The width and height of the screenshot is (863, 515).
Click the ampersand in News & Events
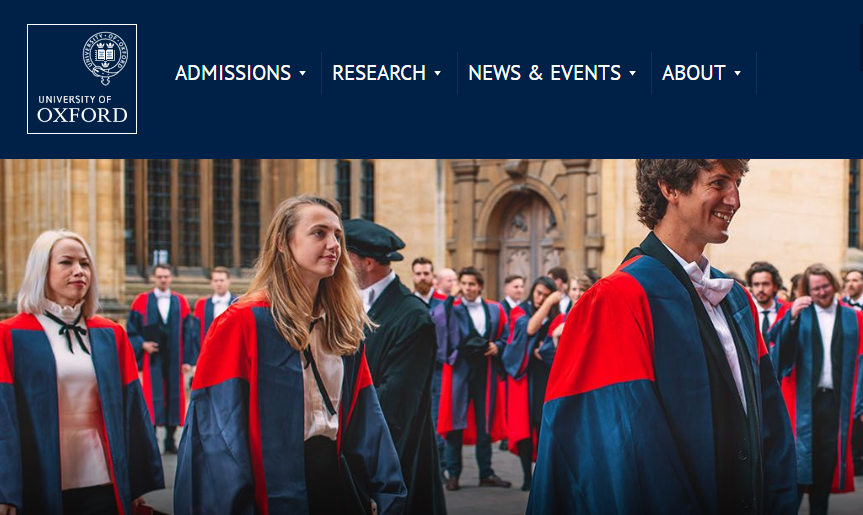coord(536,73)
